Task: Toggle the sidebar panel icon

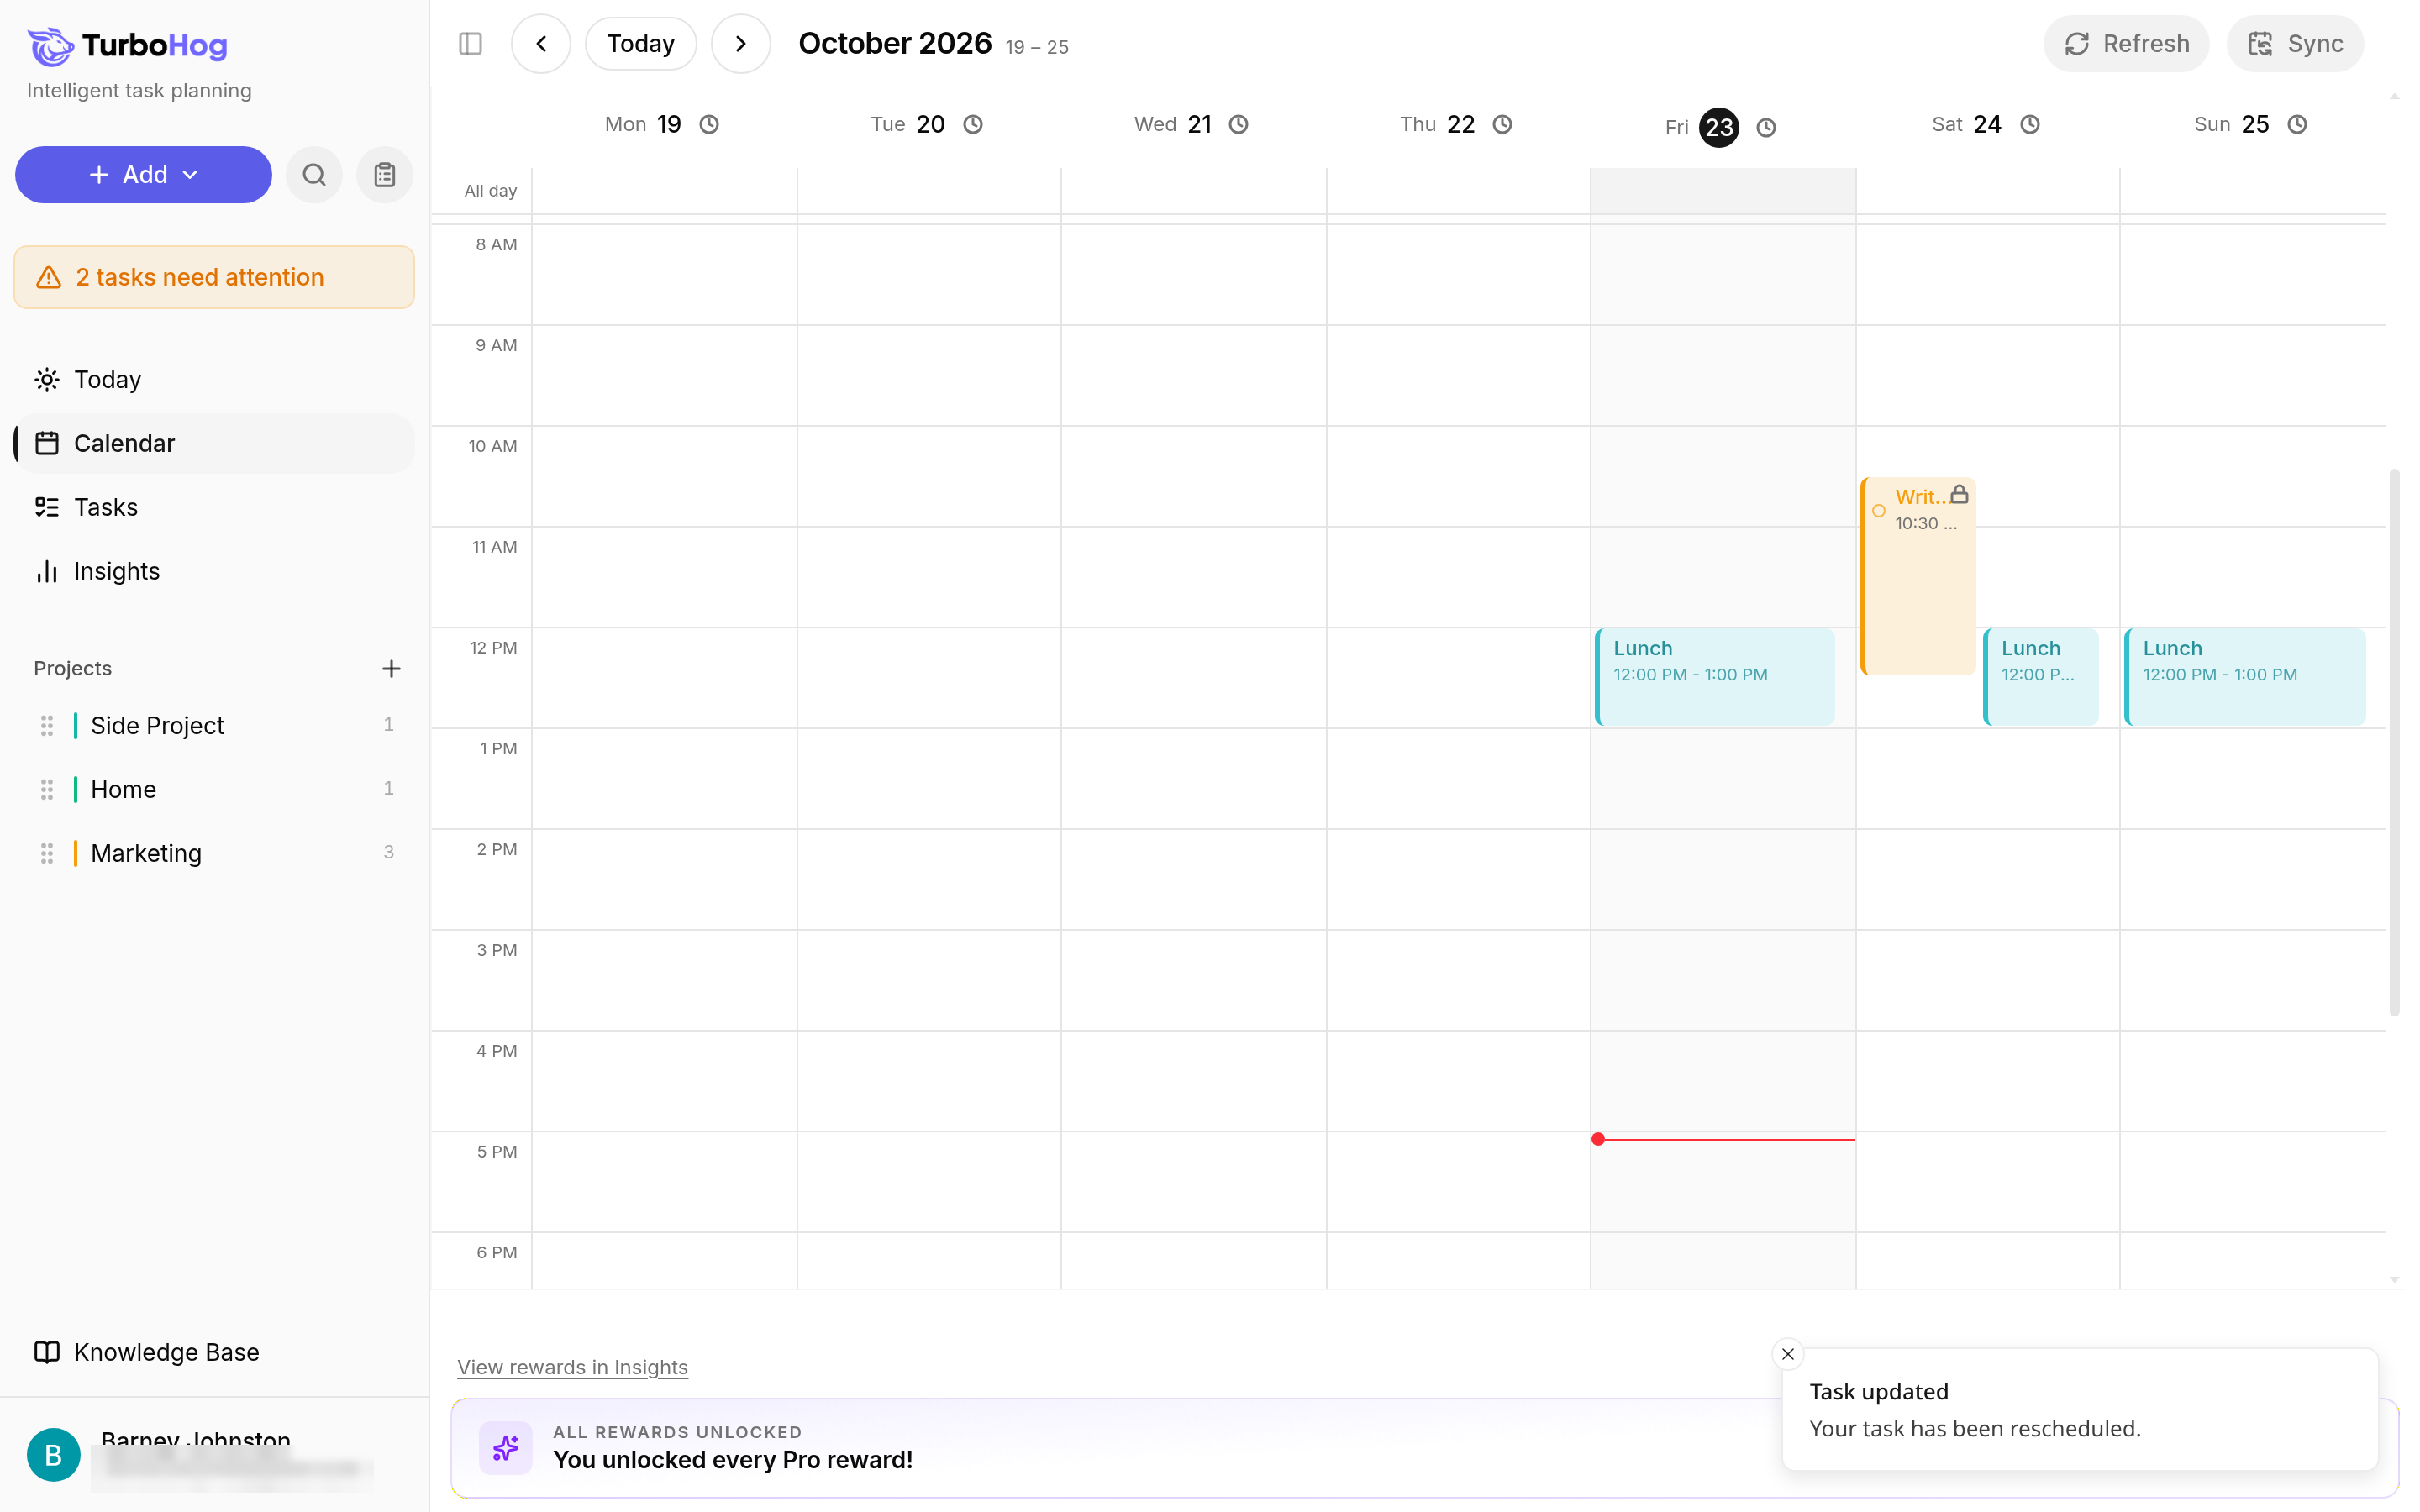Action: [470, 44]
